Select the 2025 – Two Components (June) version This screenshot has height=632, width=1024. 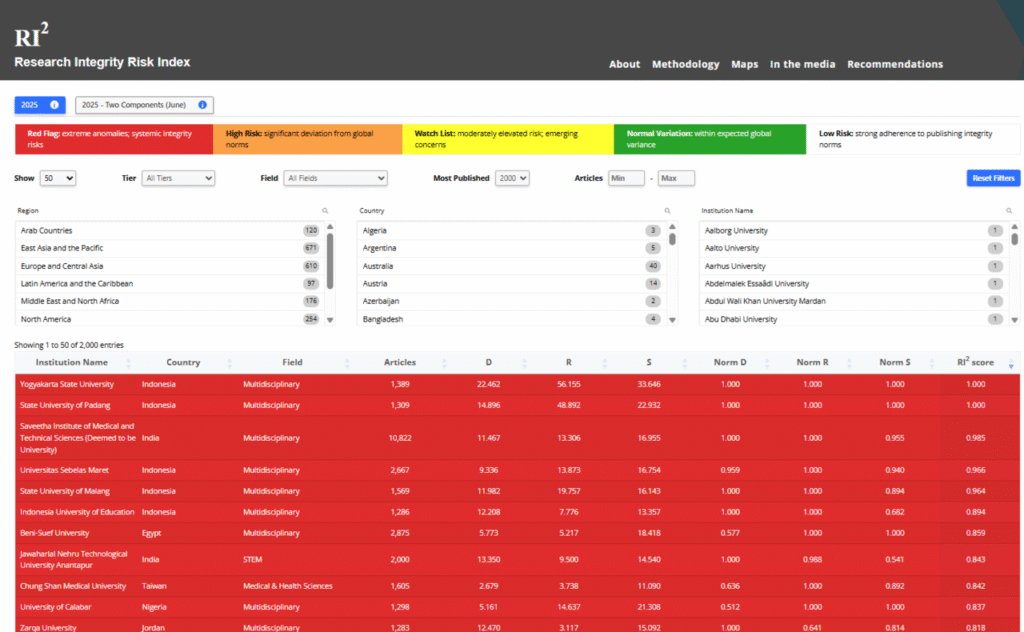(x=137, y=105)
